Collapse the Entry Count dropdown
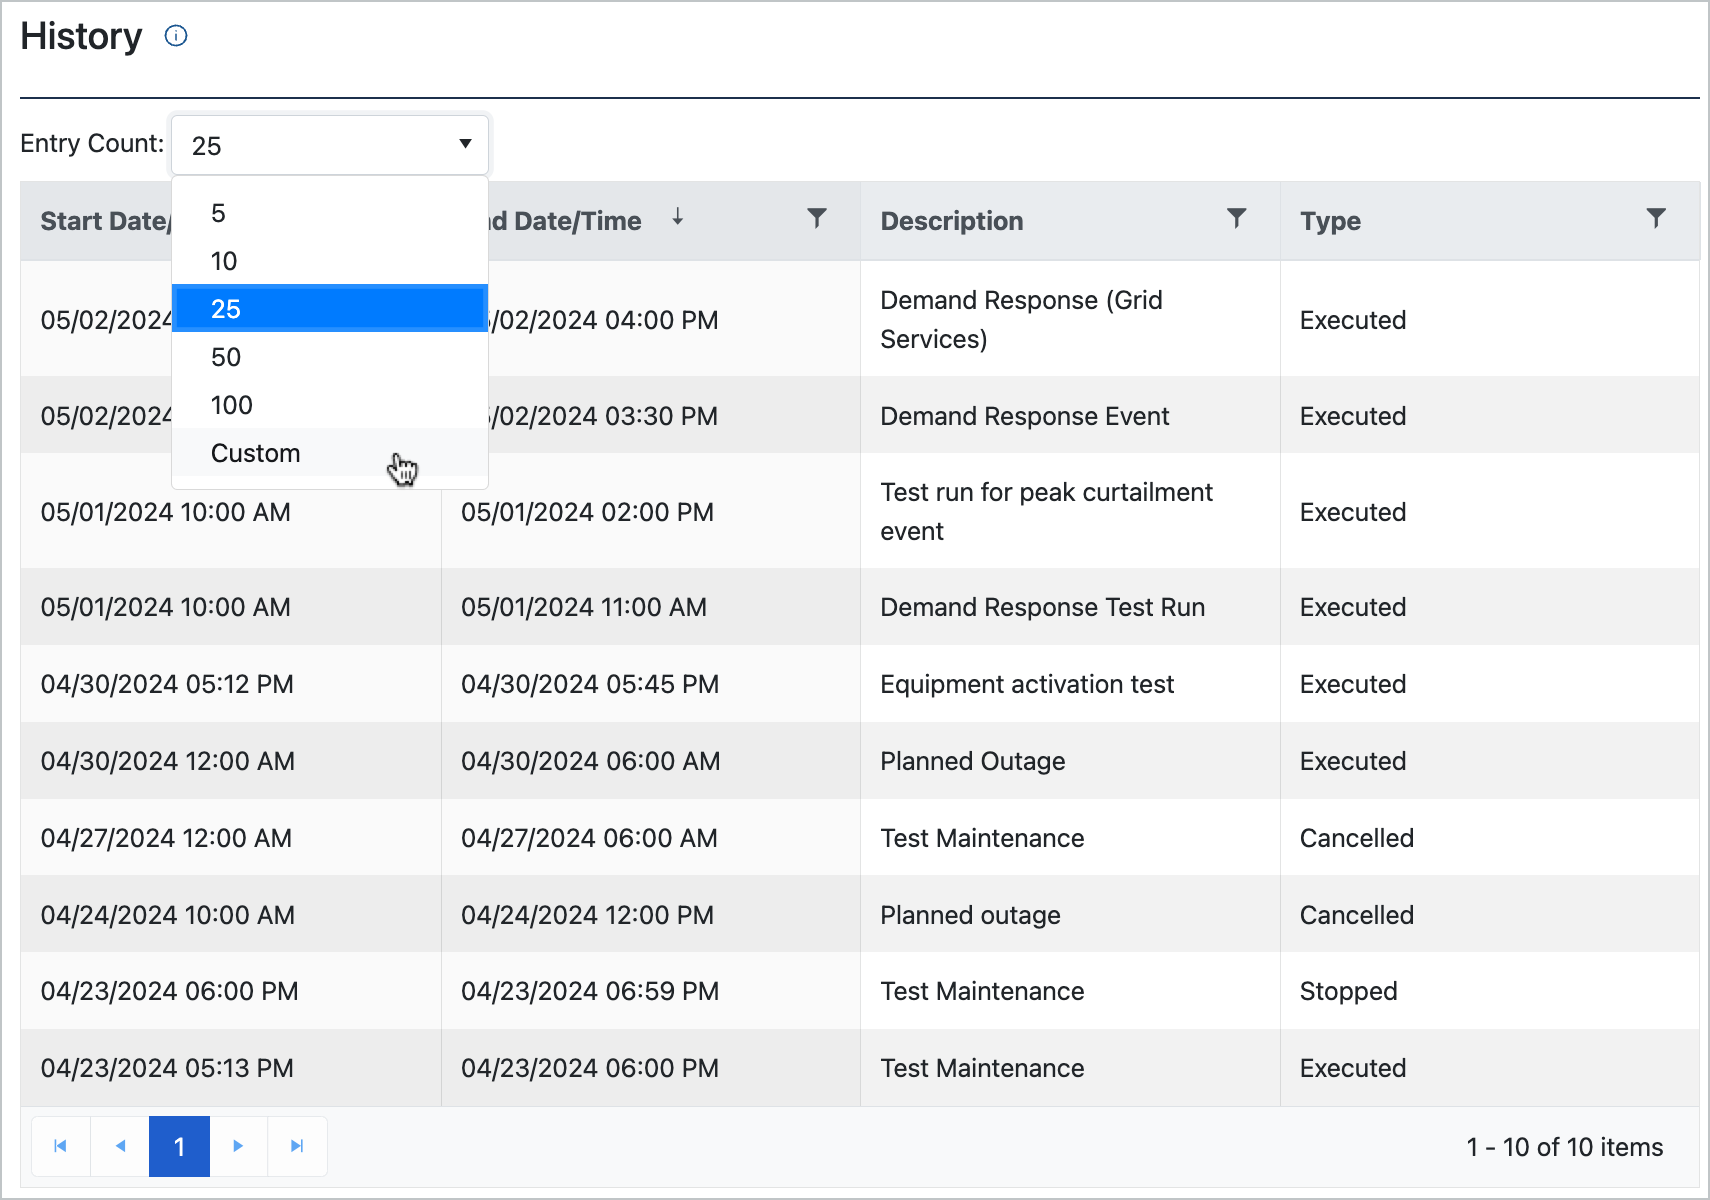This screenshot has width=1710, height=1200. 465,145
